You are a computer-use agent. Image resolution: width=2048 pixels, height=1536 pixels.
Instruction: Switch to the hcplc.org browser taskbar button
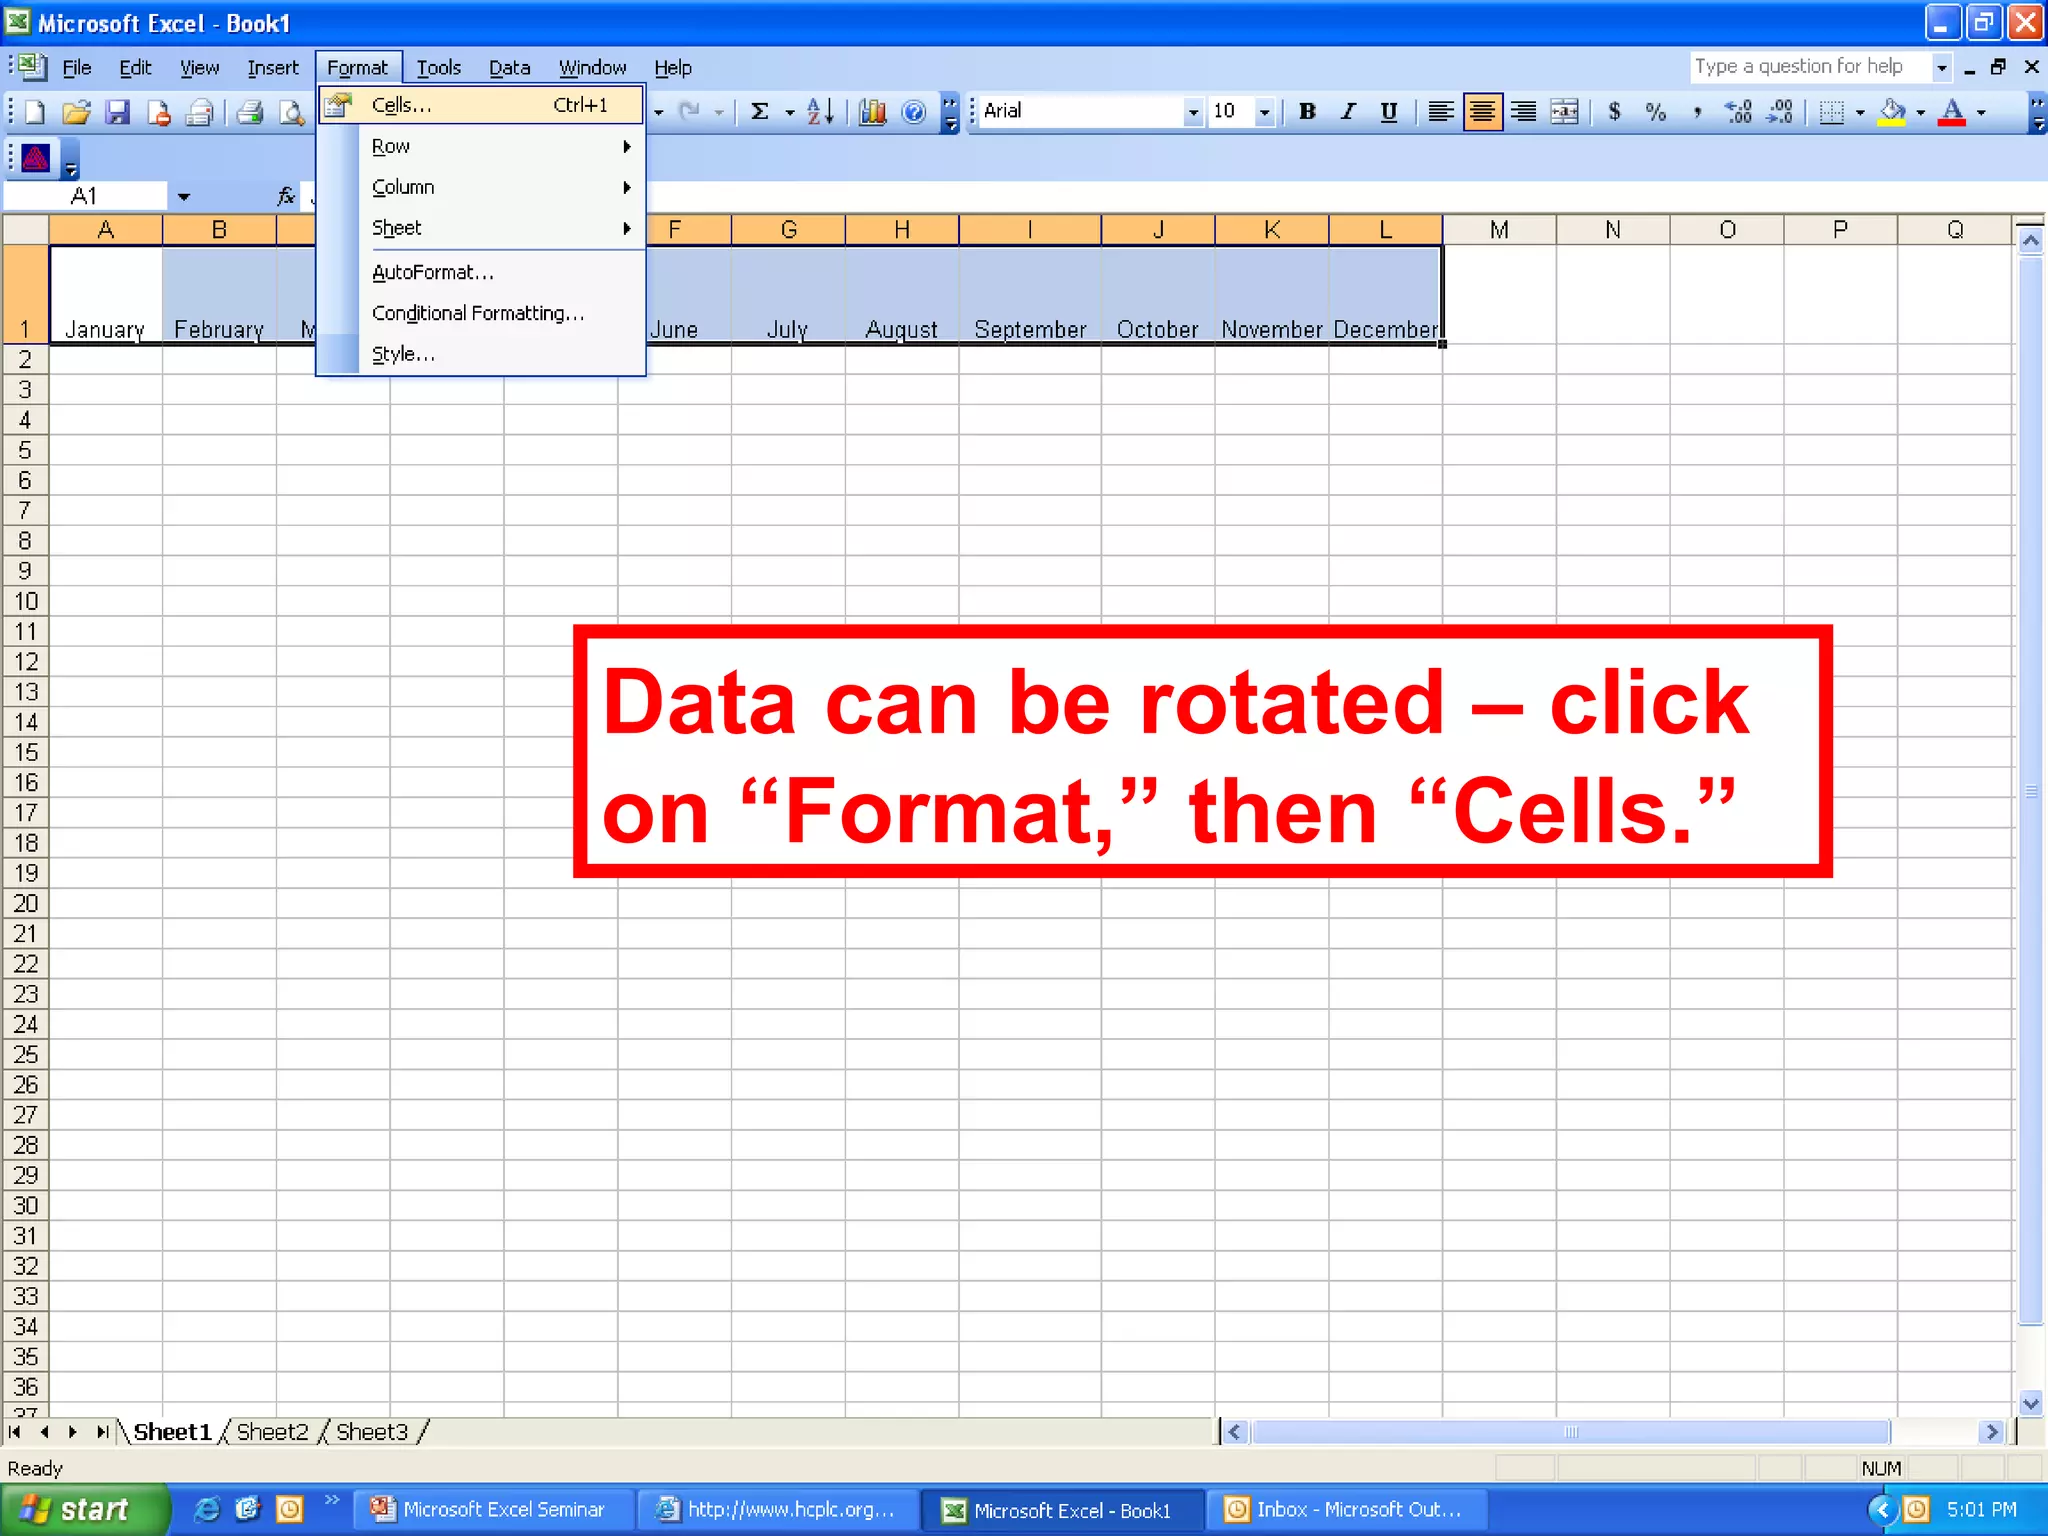[x=778, y=1509]
